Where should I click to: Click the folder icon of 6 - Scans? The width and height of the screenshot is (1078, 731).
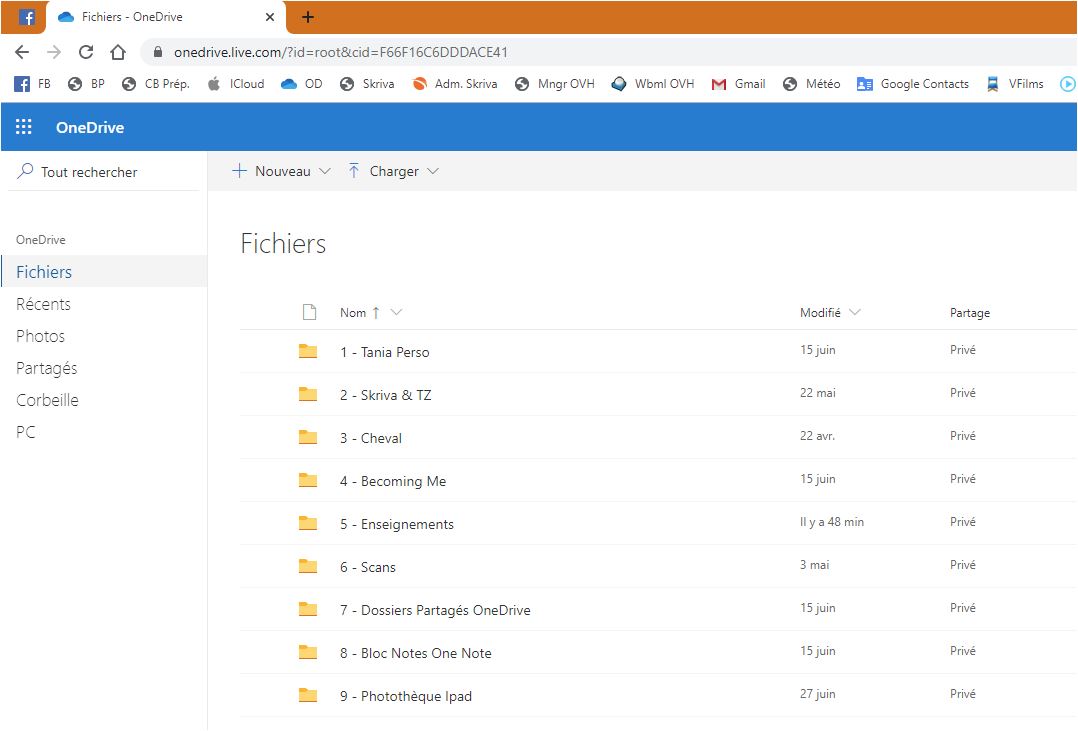[308, 566]
